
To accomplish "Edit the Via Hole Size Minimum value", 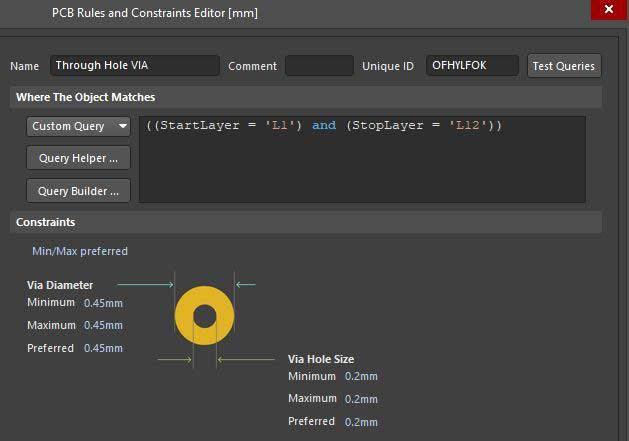I will pyautogui.click(x=361, y=377).
